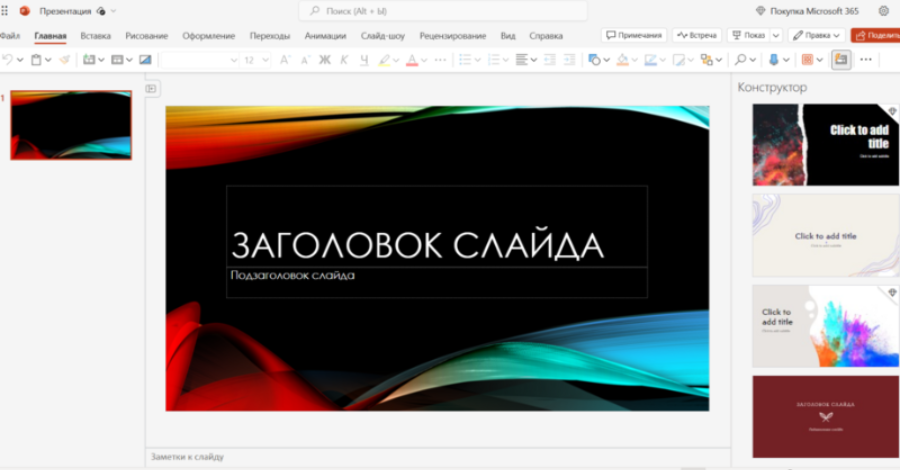This screenshot has width=900, height=470.
Task: Open the Settings gear icon
Action: click(x=883, y=11)
